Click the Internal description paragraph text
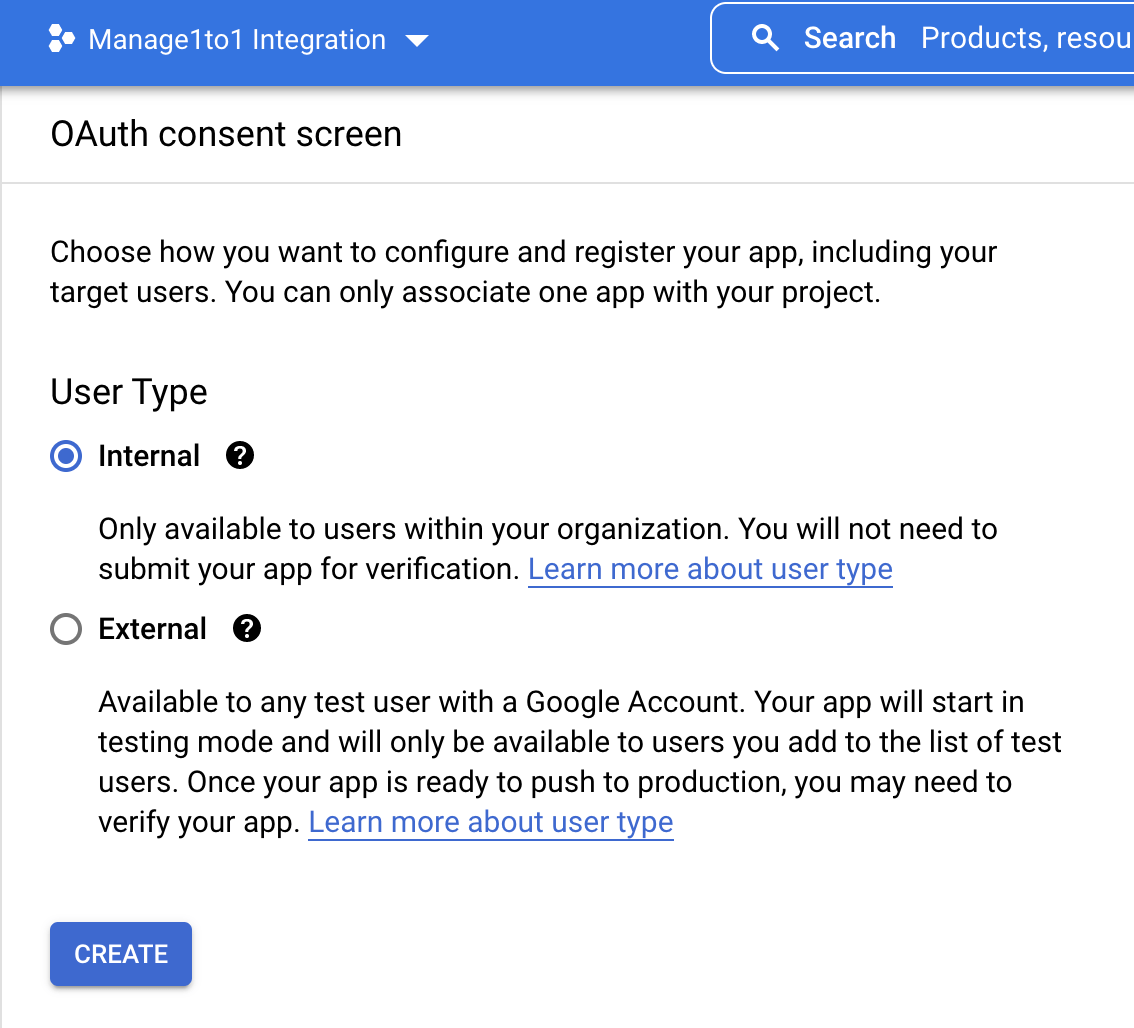Viewport: 1134px width, 1028px height. (x=547, y=530)
